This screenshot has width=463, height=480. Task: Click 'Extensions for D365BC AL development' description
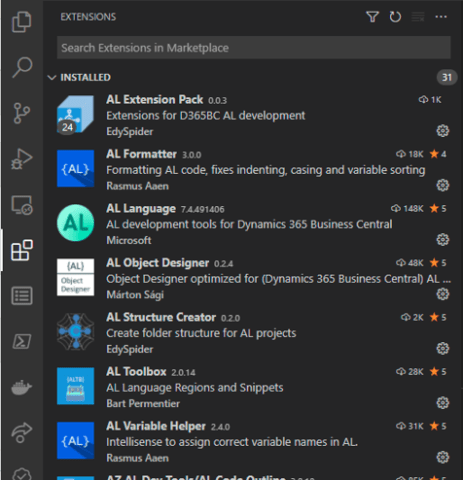(206, 116)
